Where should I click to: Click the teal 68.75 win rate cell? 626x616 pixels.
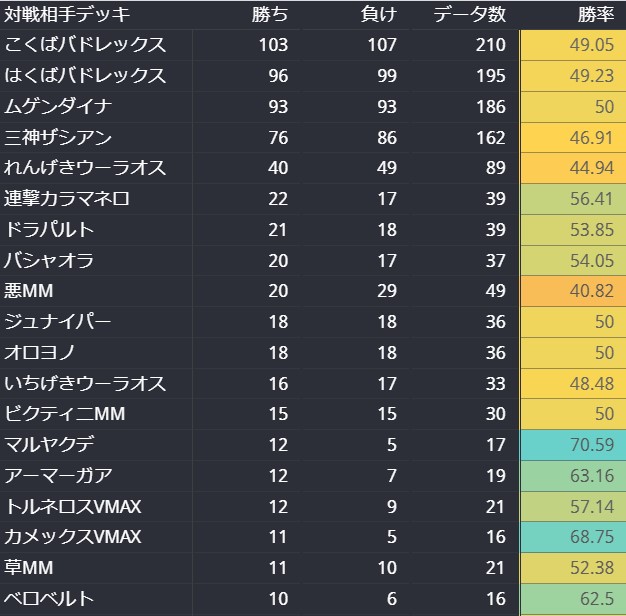click(x=572, y=537)
